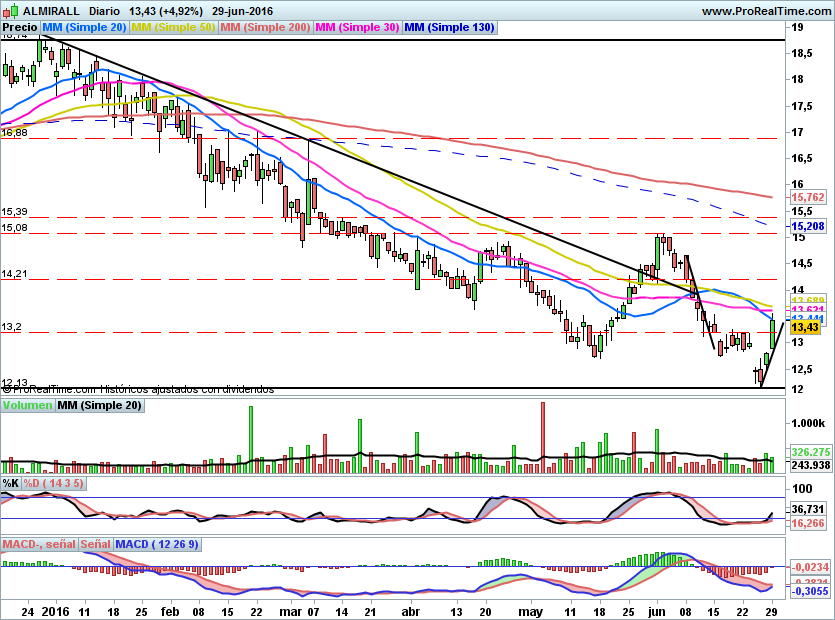Open the %D (14 3 5) settings label
The width and height of the screenshot is (835, 620).
pyautogui.click(x=54, y=483)
